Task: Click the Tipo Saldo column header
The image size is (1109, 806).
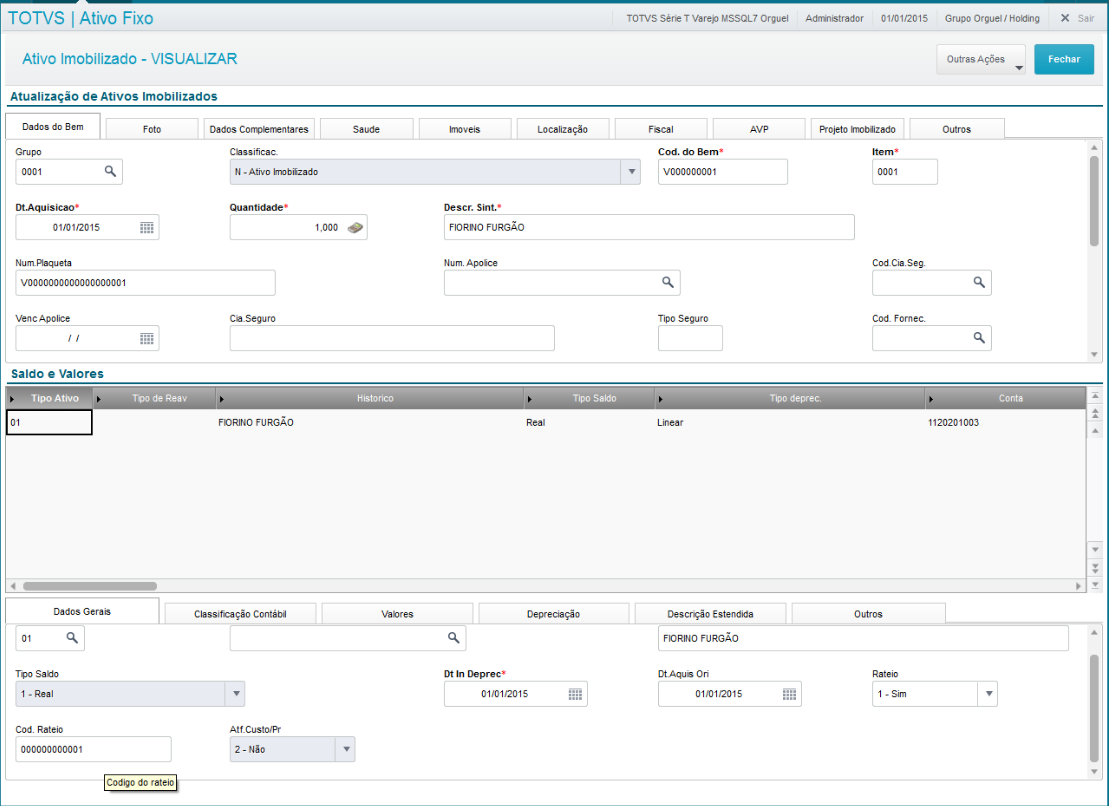Action: [588, 398]
